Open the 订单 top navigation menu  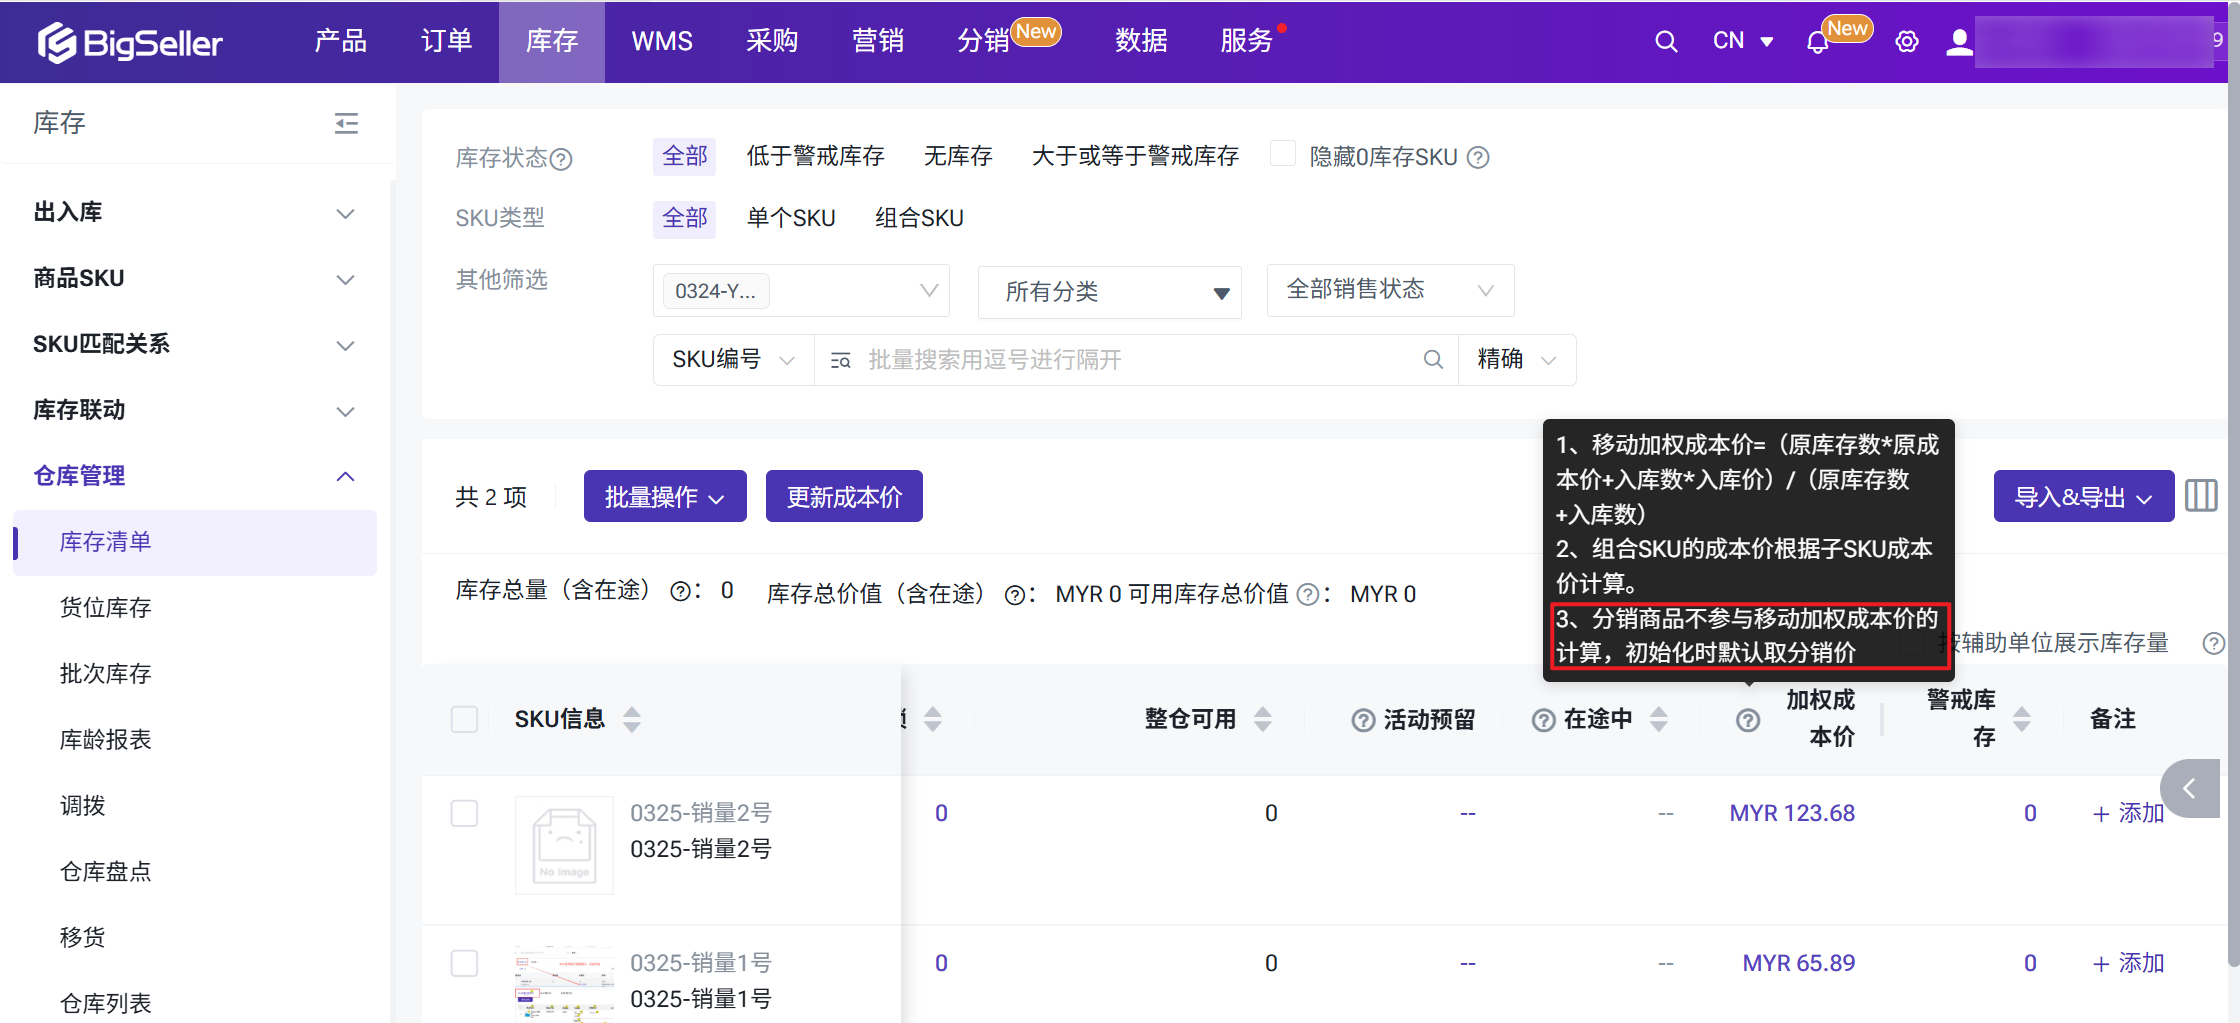(446, 41)
